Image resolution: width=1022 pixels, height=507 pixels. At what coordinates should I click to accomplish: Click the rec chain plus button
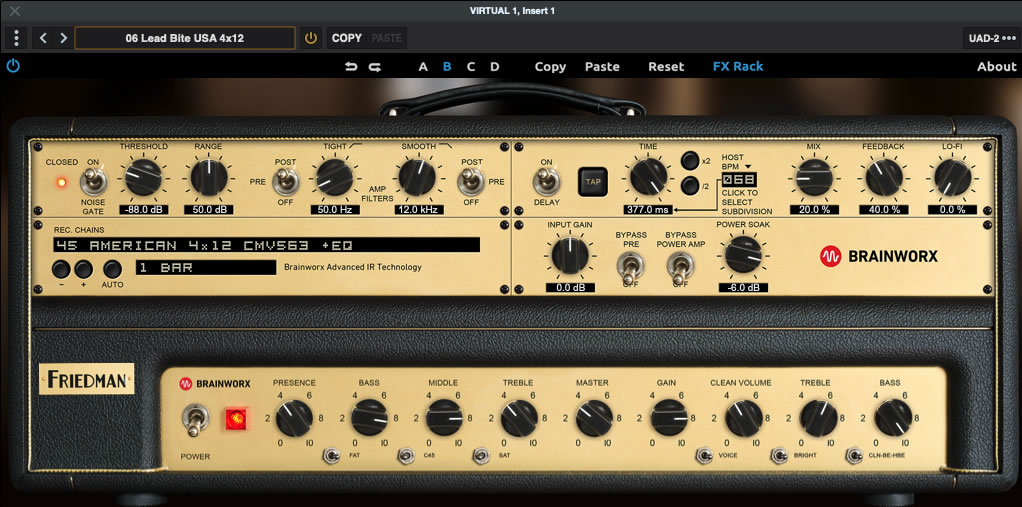pos(83,269)
